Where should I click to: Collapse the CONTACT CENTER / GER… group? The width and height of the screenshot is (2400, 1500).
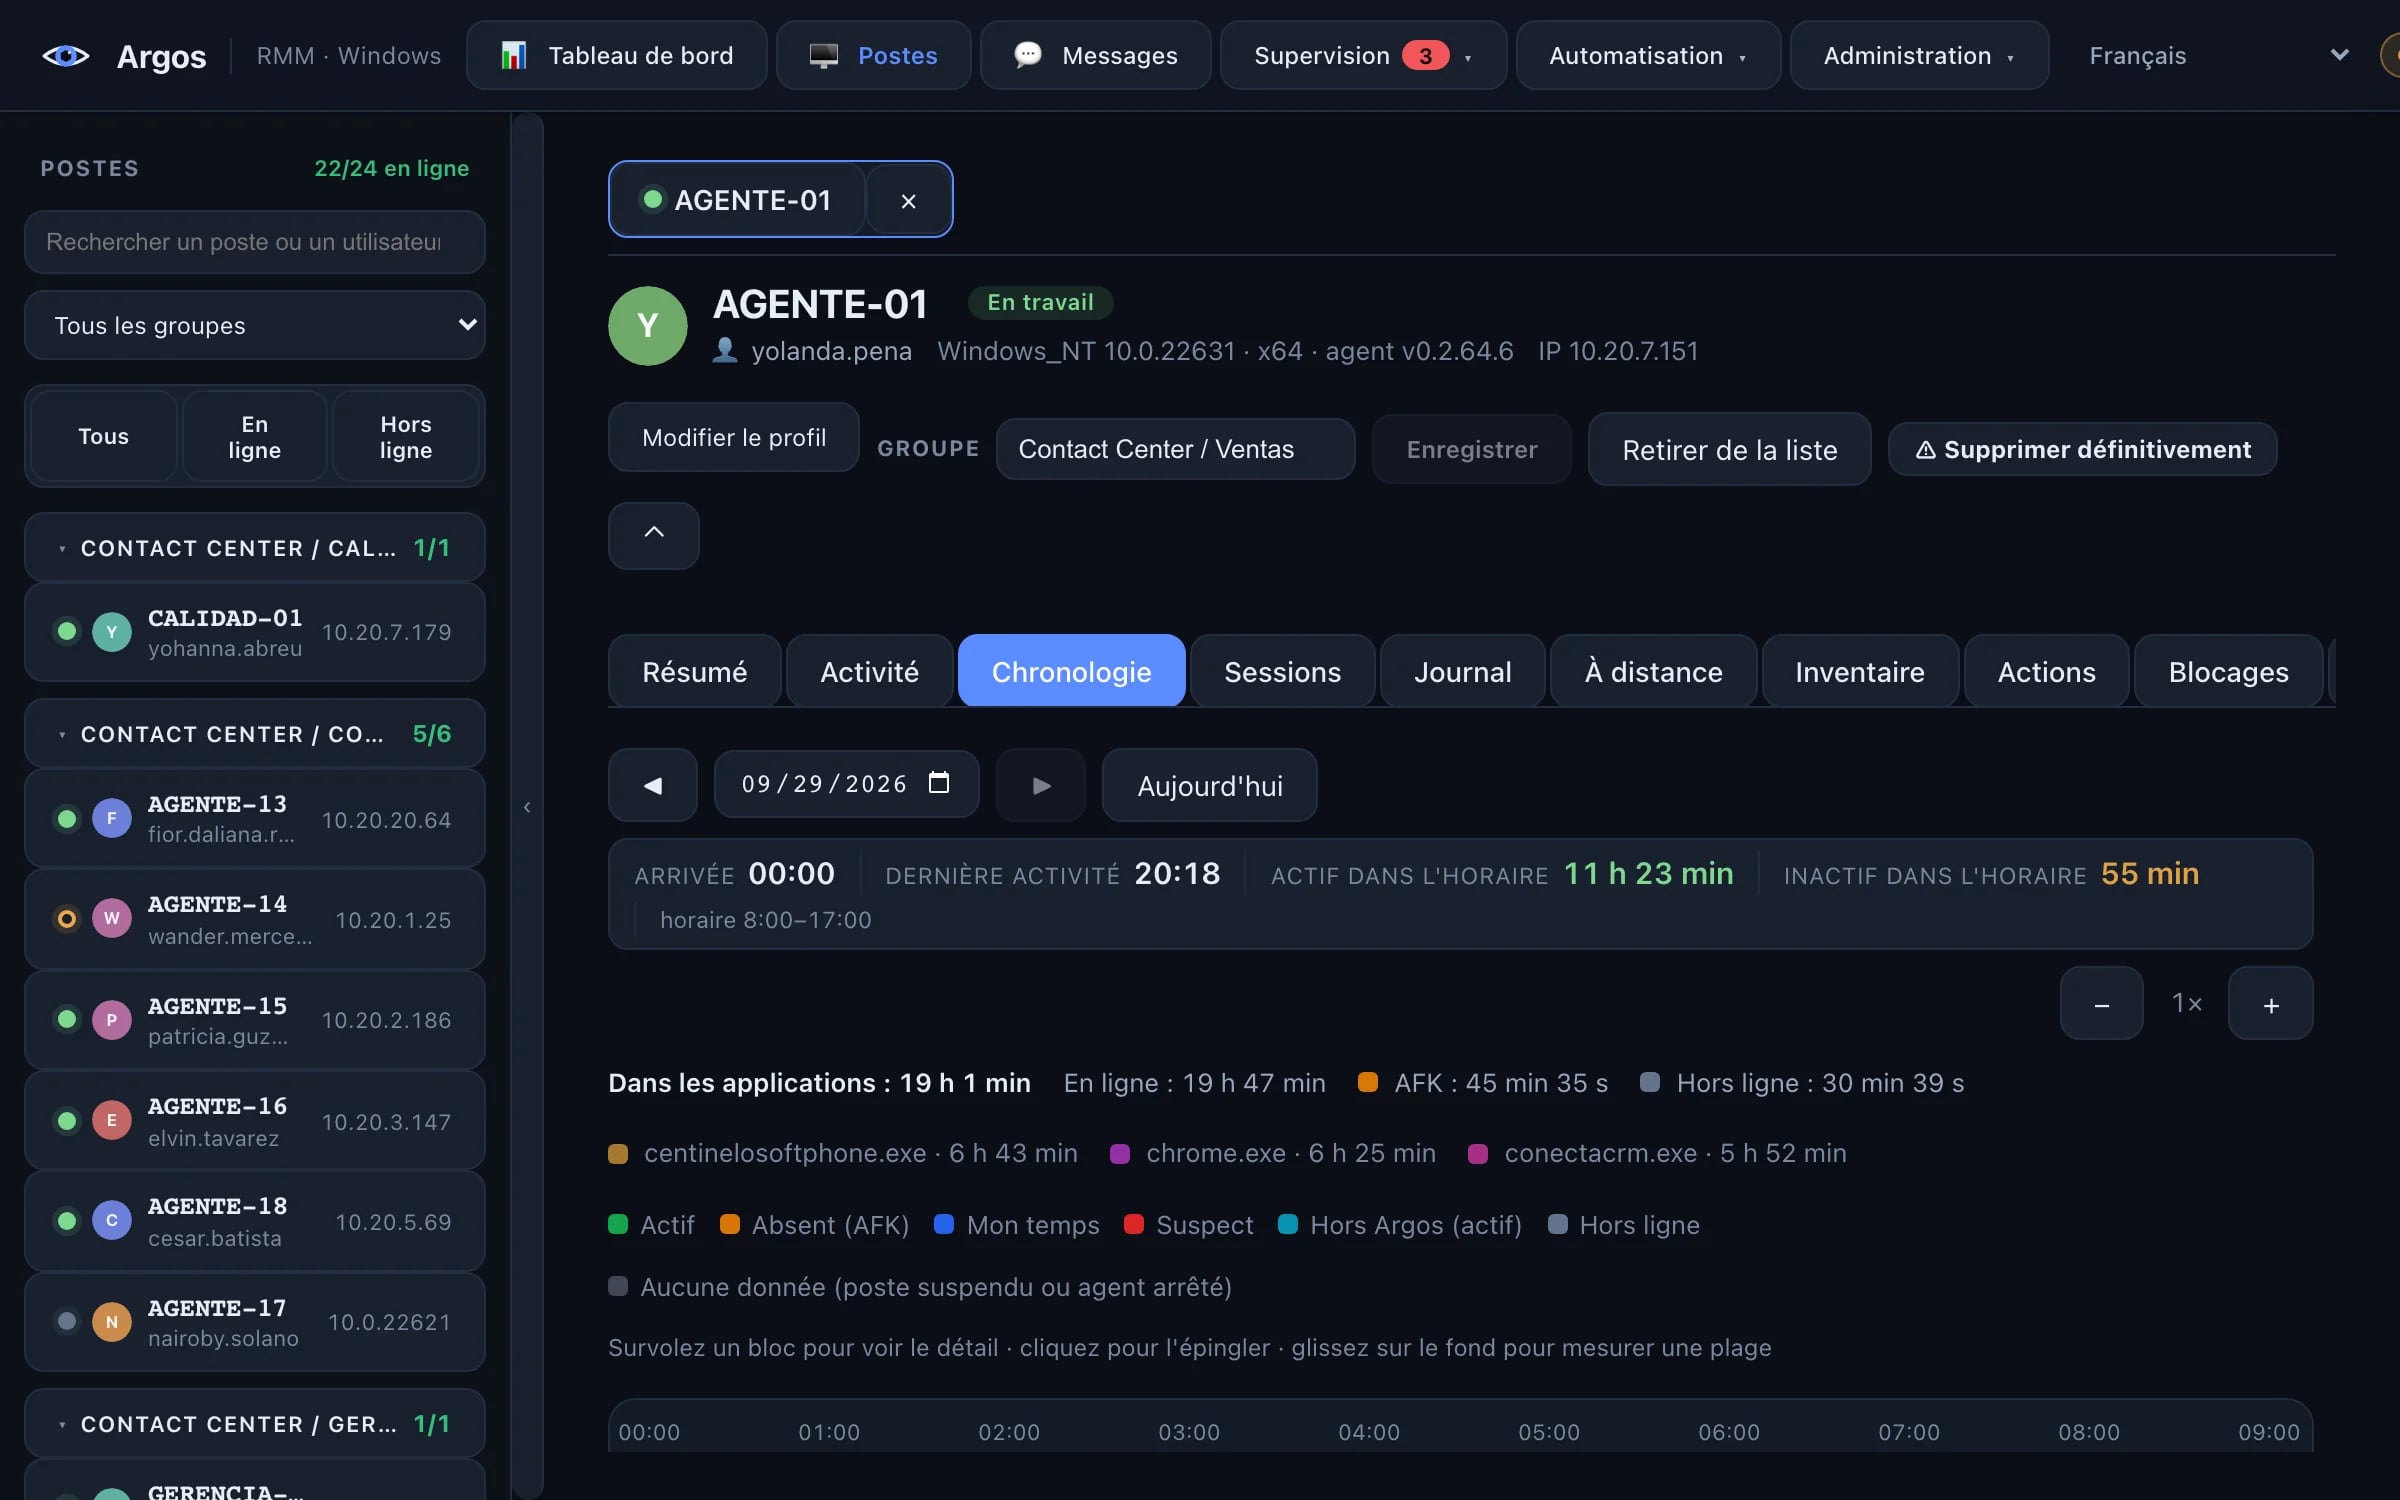pos(255,1424)
